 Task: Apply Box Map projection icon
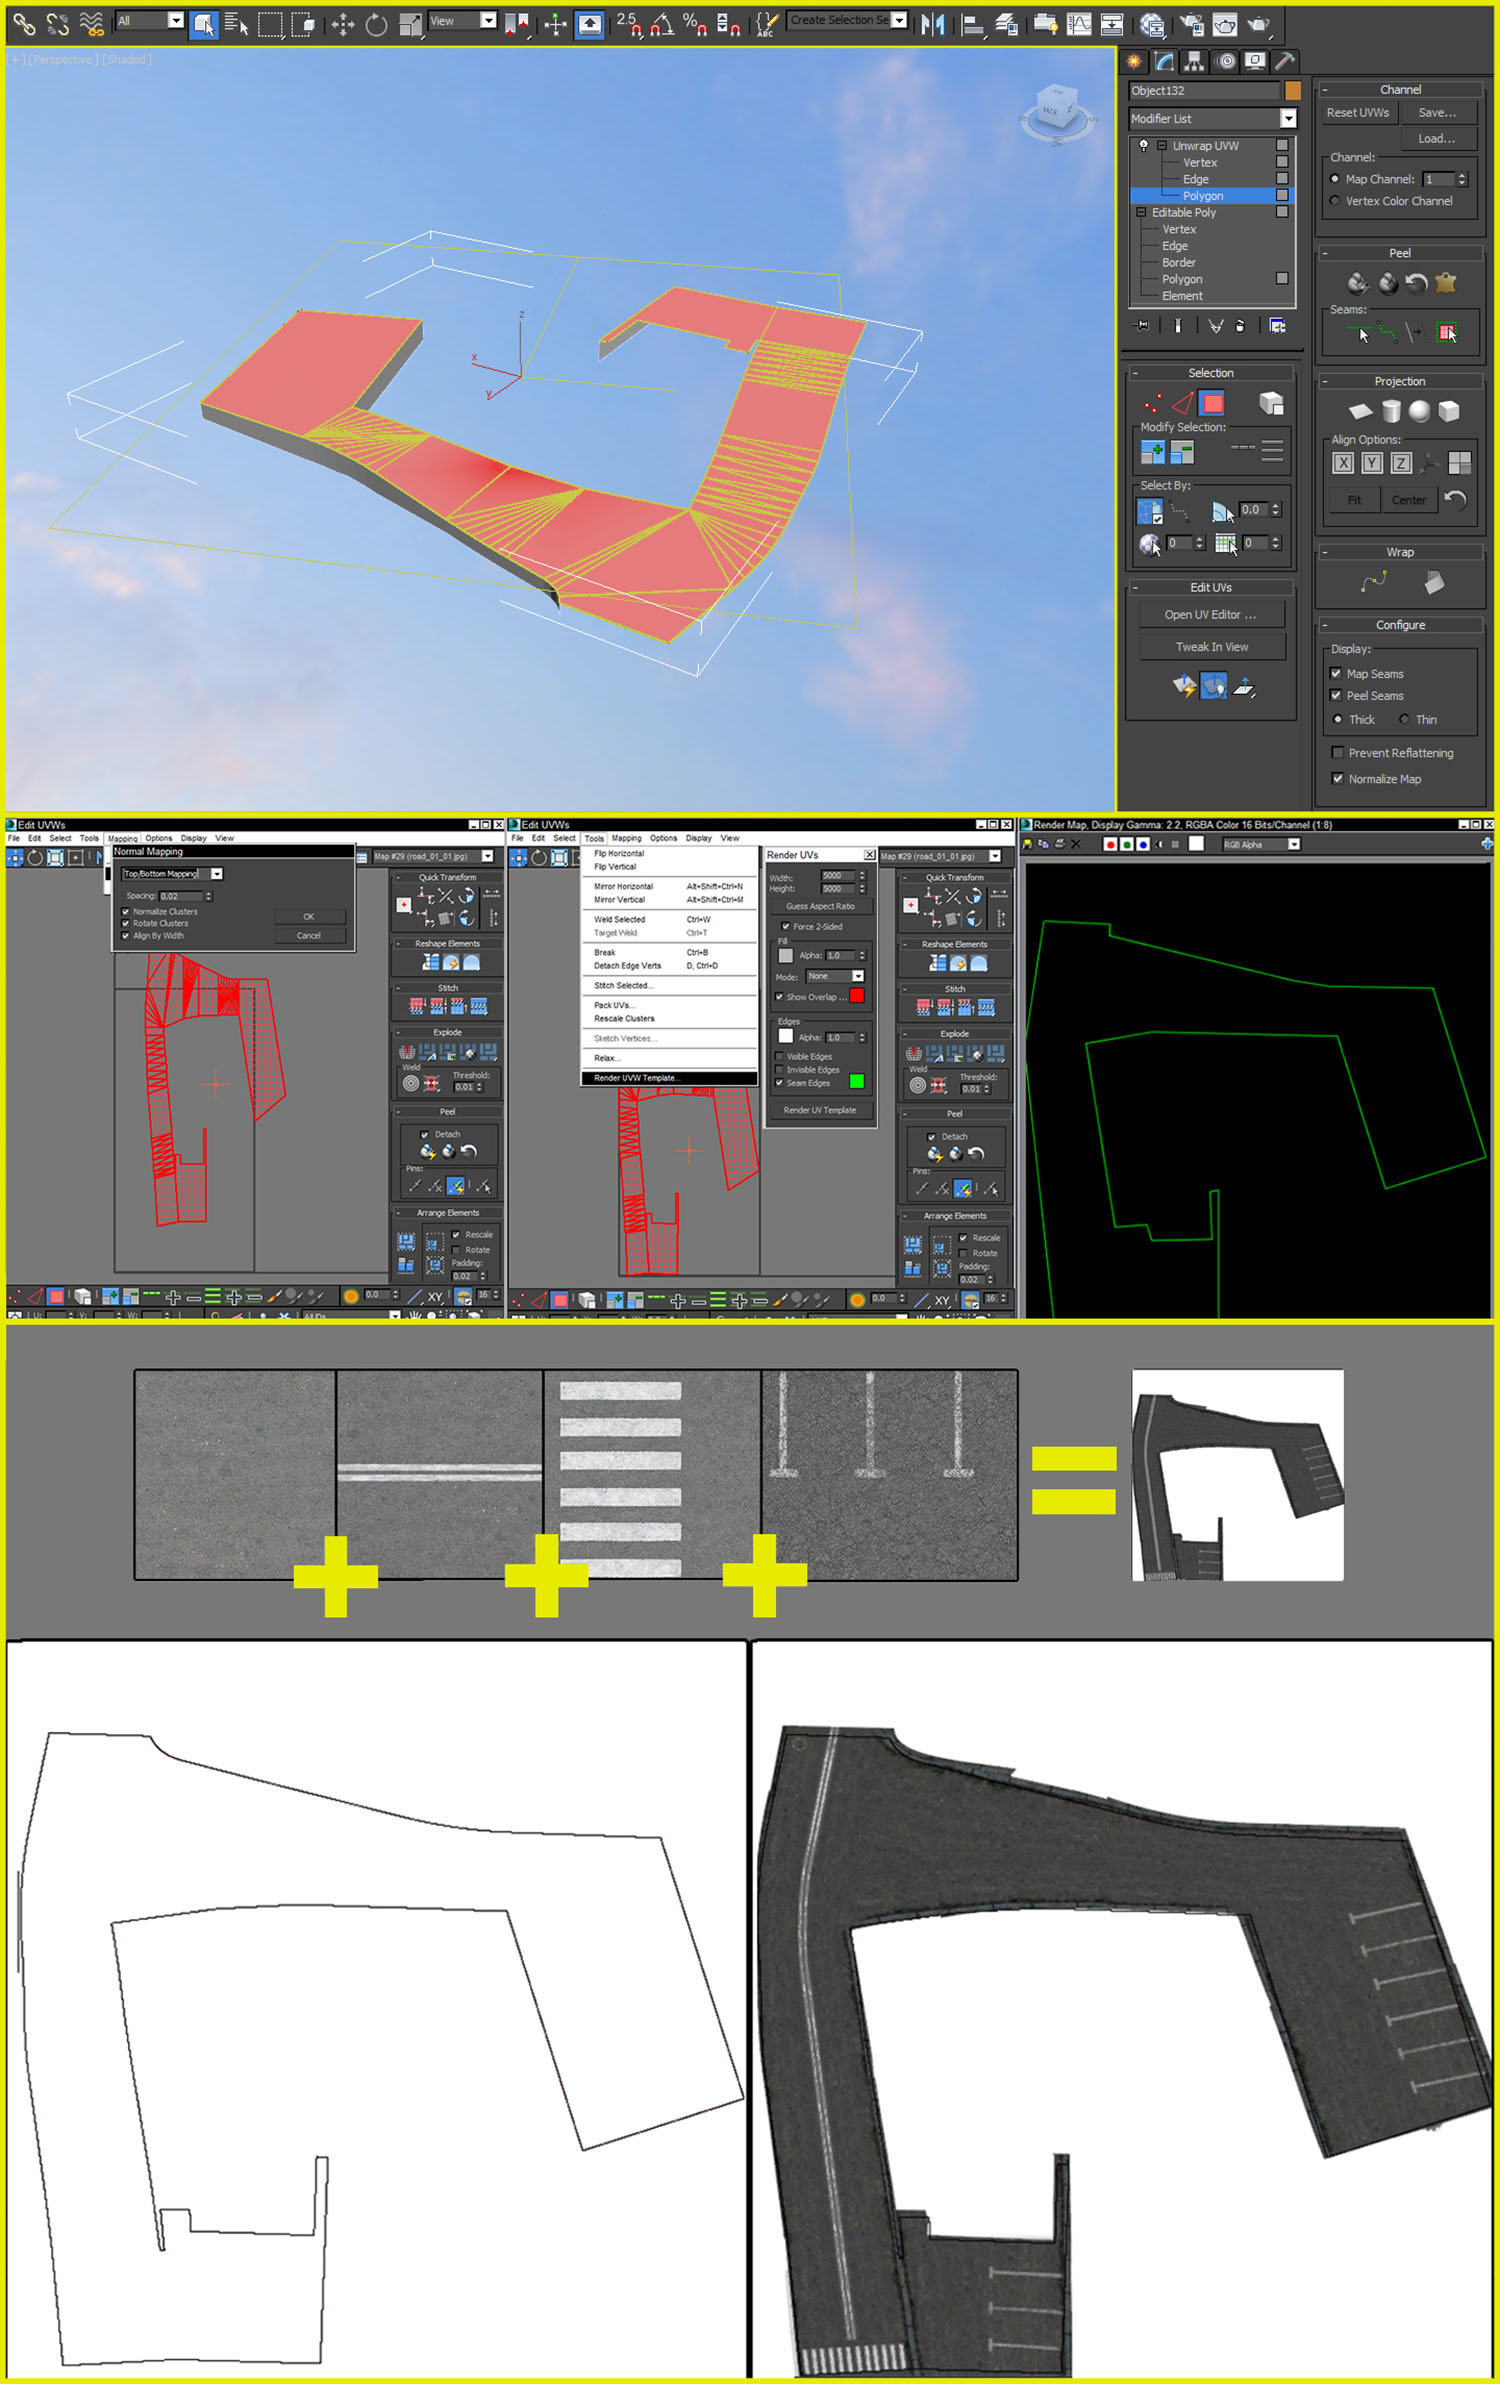point(1449,411)
